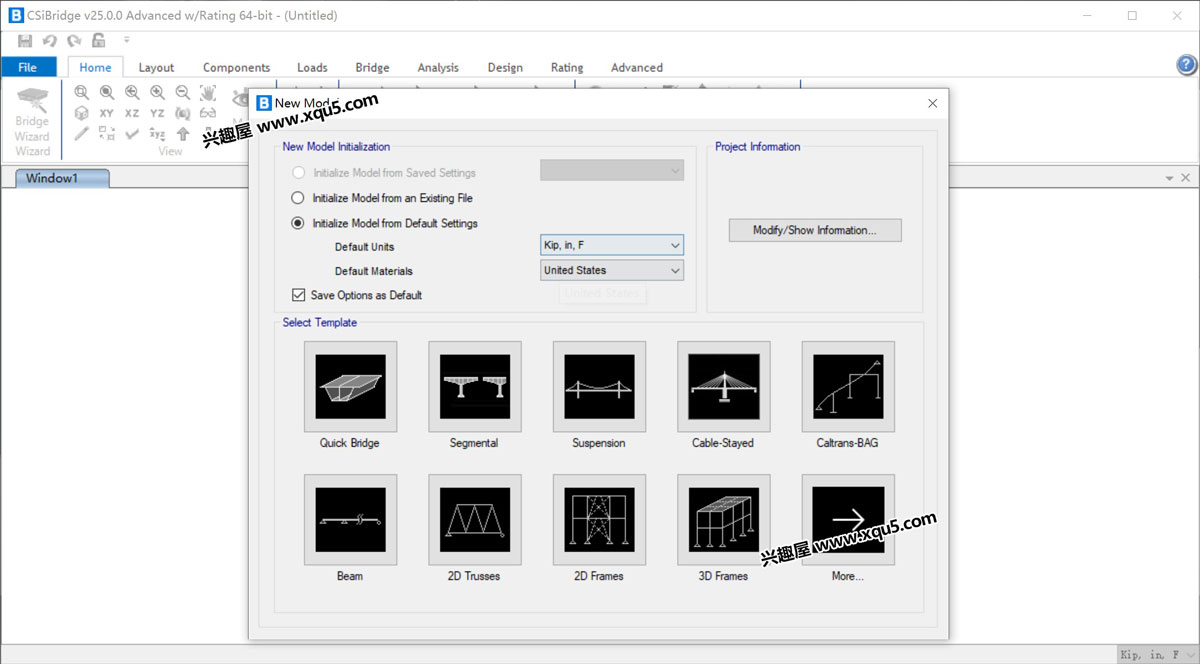
Task: Select the pan hand icon
Action: pyautogui.click(x=207, y=93)
